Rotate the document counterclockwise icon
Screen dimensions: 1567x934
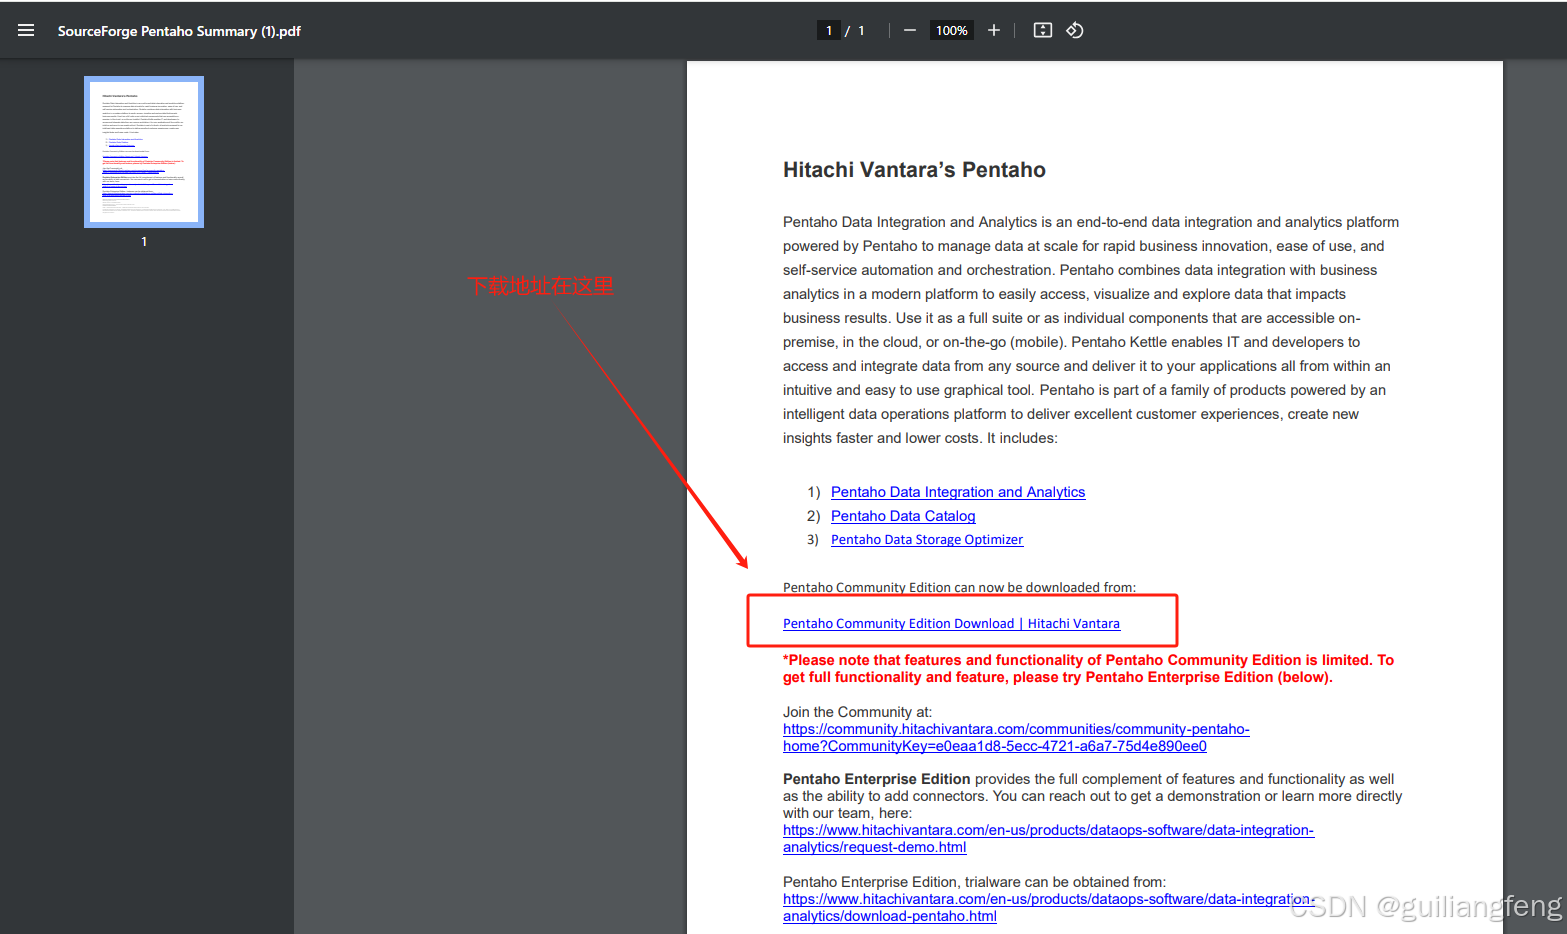(x=1075, y=30)
